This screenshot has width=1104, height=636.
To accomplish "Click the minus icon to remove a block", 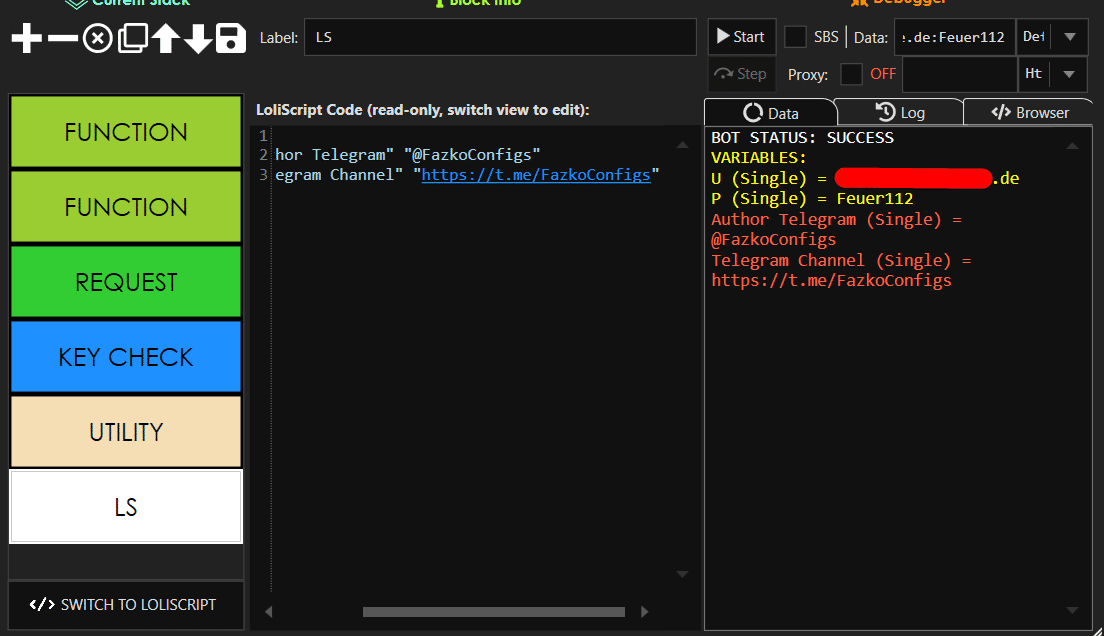I will (62, 37).
